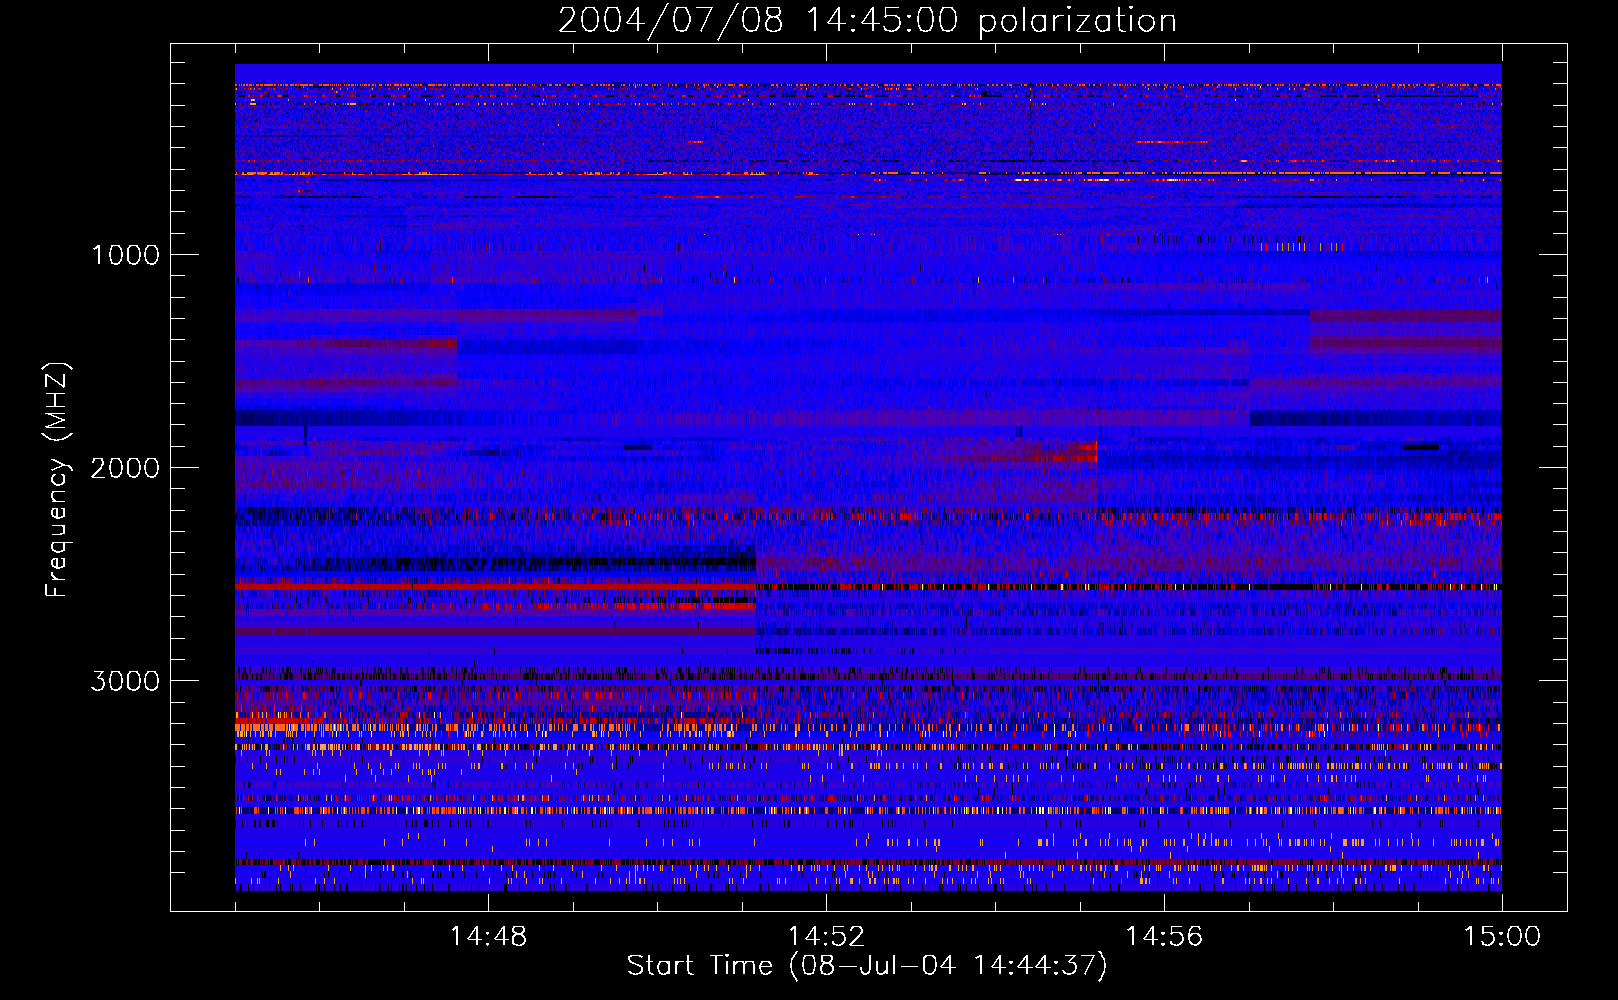Click the "14:56" time tick label

click(1164, 937)
